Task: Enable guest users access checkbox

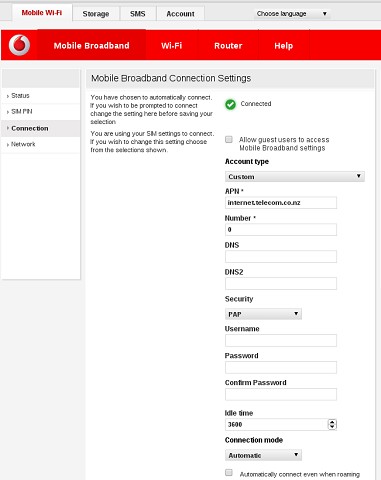Action: click(x=229, y=139)
